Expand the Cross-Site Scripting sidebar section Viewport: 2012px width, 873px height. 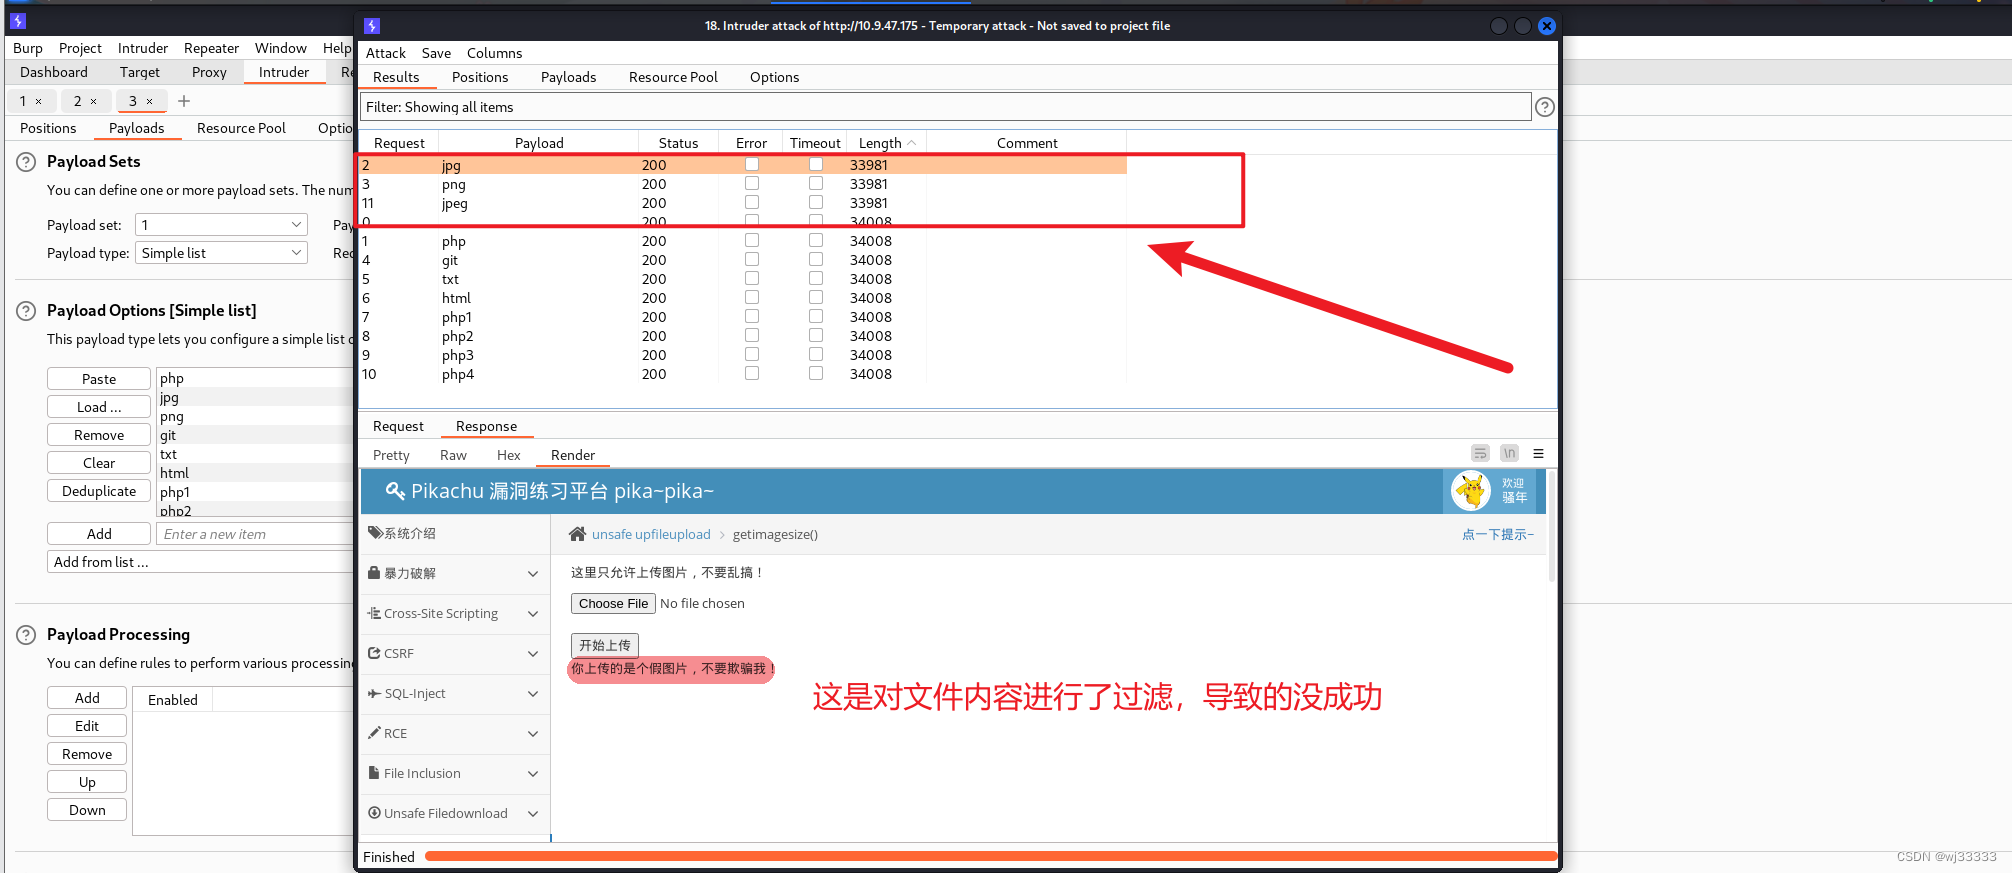coord(455,613)
